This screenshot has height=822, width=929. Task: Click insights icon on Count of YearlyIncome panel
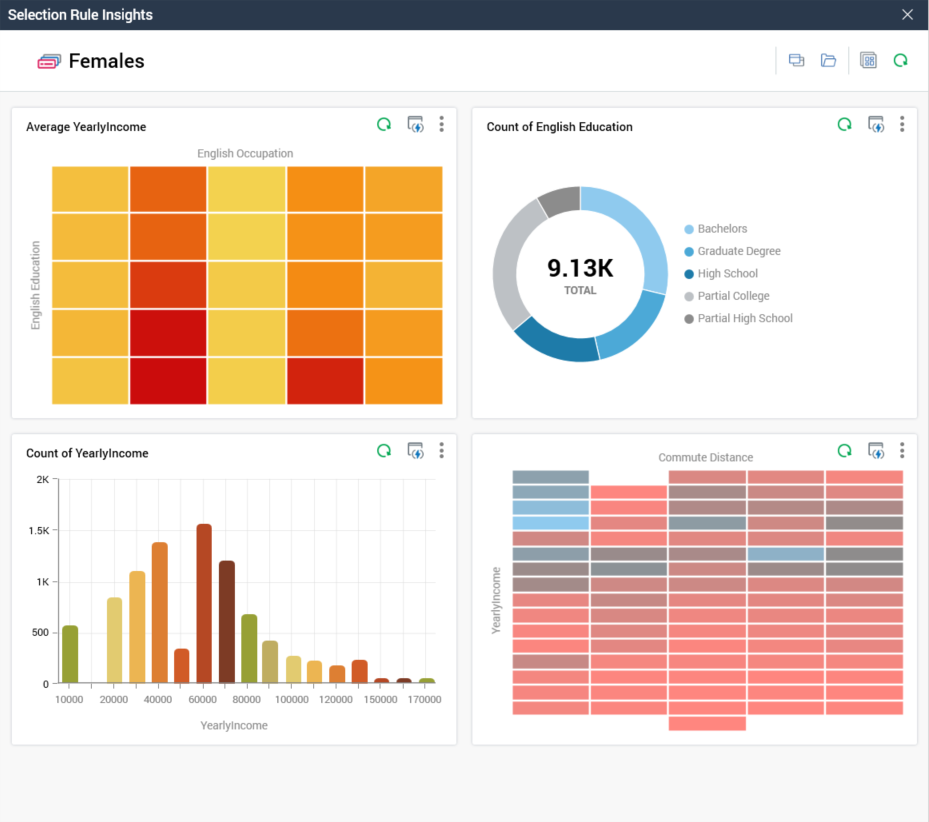pyautogui.click(x=415, y=451)
